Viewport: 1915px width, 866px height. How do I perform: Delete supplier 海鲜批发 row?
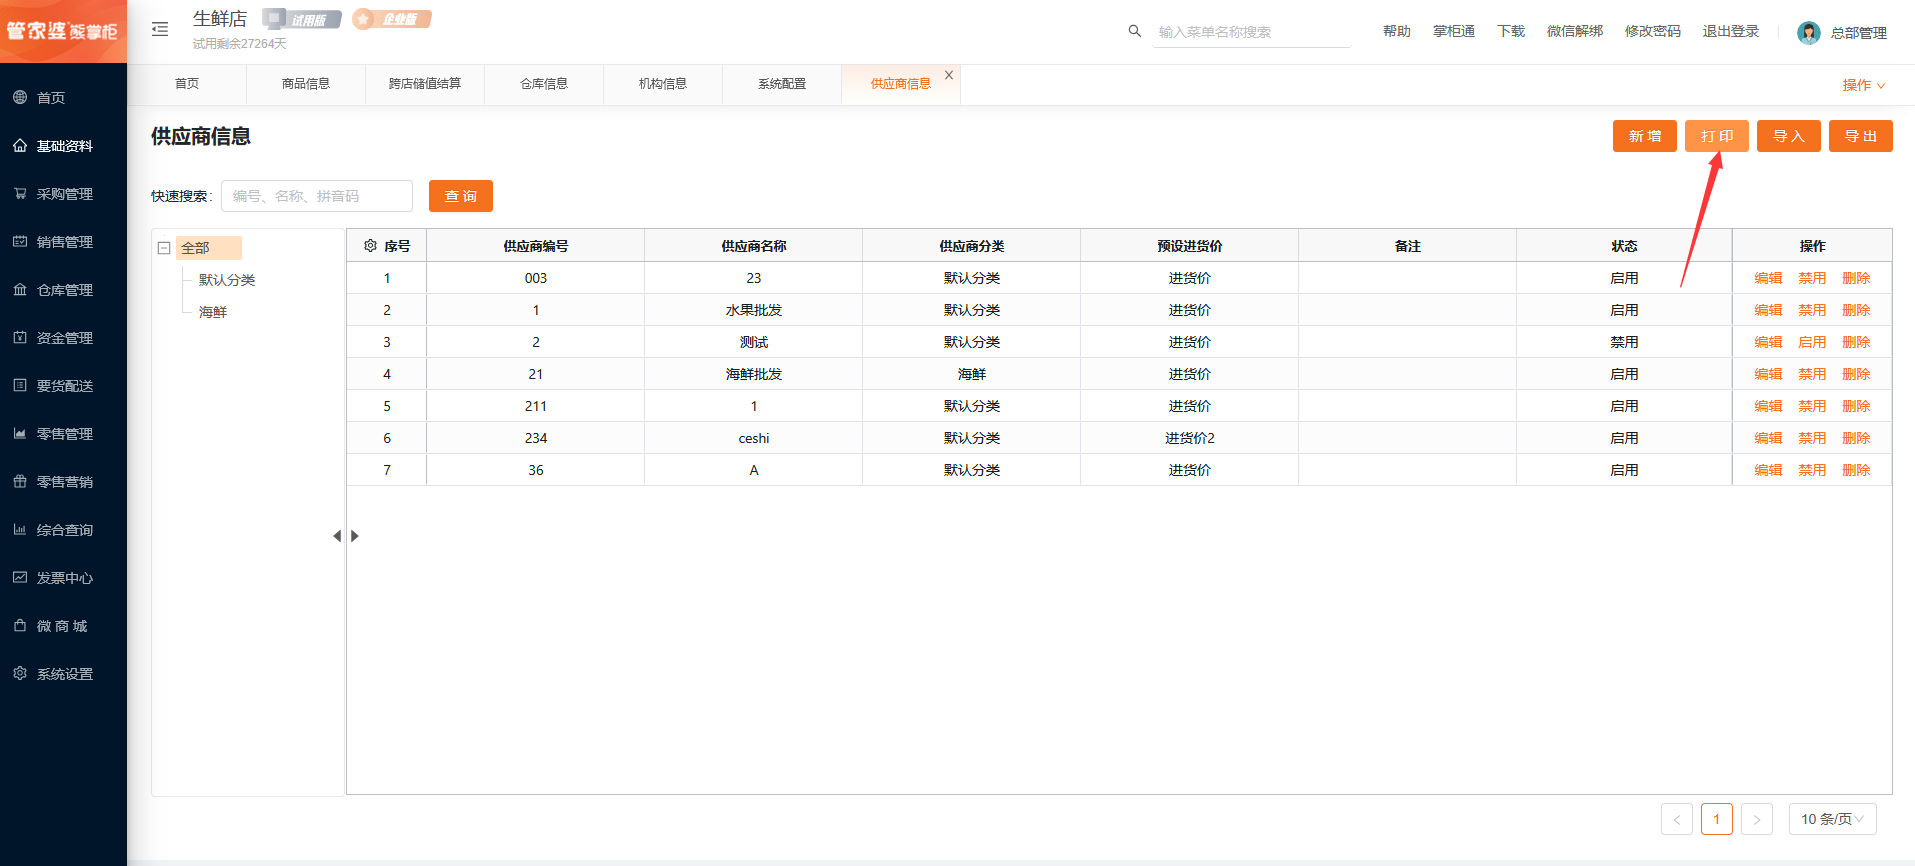pos(1856,374)
